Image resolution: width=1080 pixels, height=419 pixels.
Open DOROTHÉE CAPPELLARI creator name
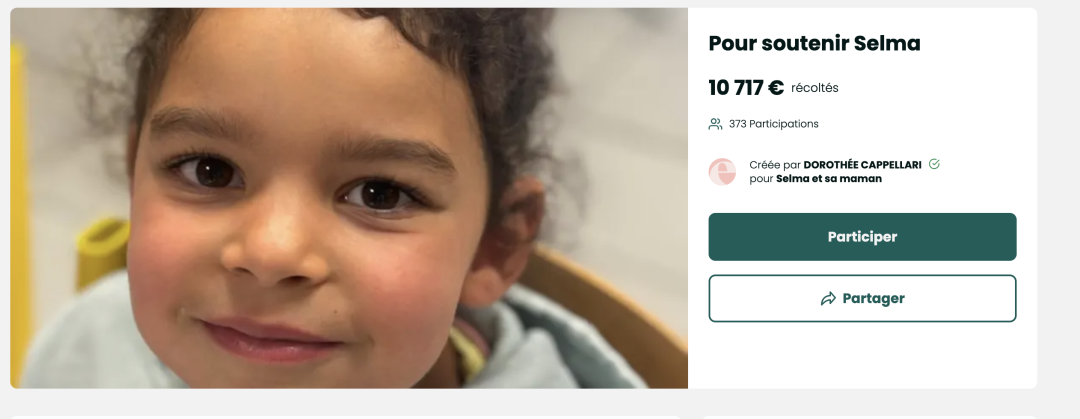[x=862, y=165]
